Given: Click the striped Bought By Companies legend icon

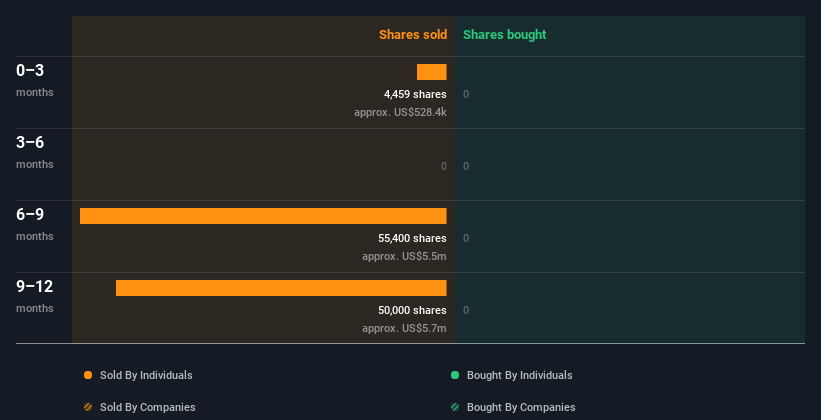Looking at the screenshot, I should pyautogui.click(x=455, y=407).
